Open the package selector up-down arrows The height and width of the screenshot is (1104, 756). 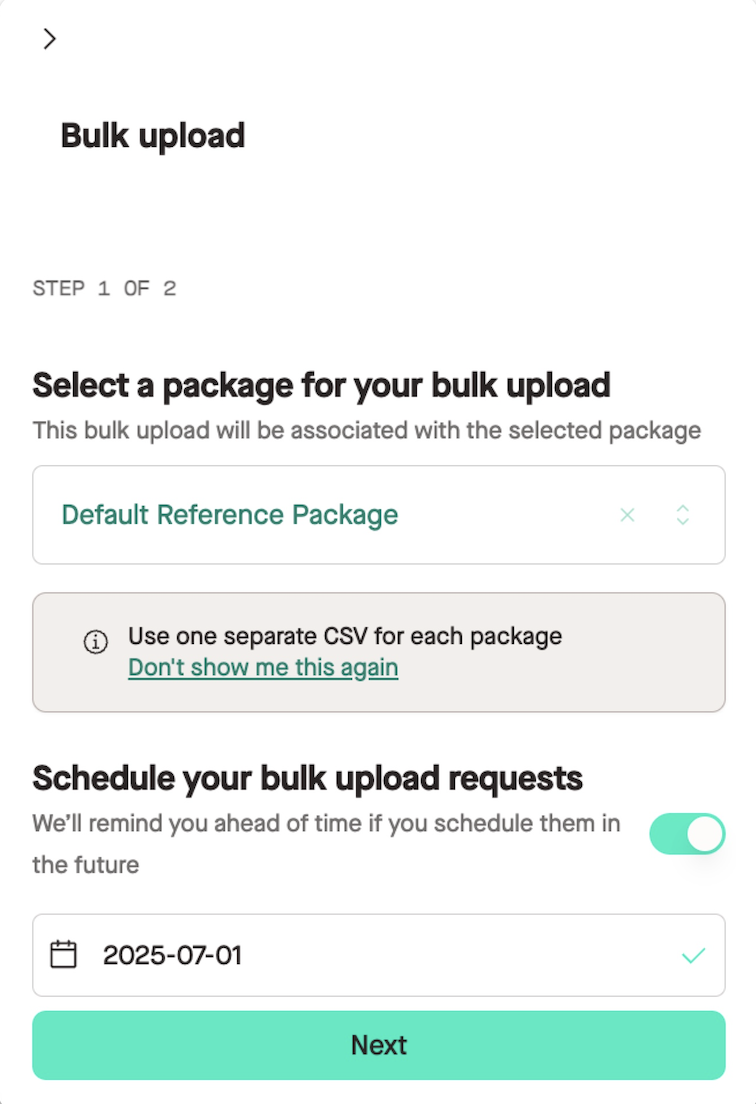coord(682,515)
